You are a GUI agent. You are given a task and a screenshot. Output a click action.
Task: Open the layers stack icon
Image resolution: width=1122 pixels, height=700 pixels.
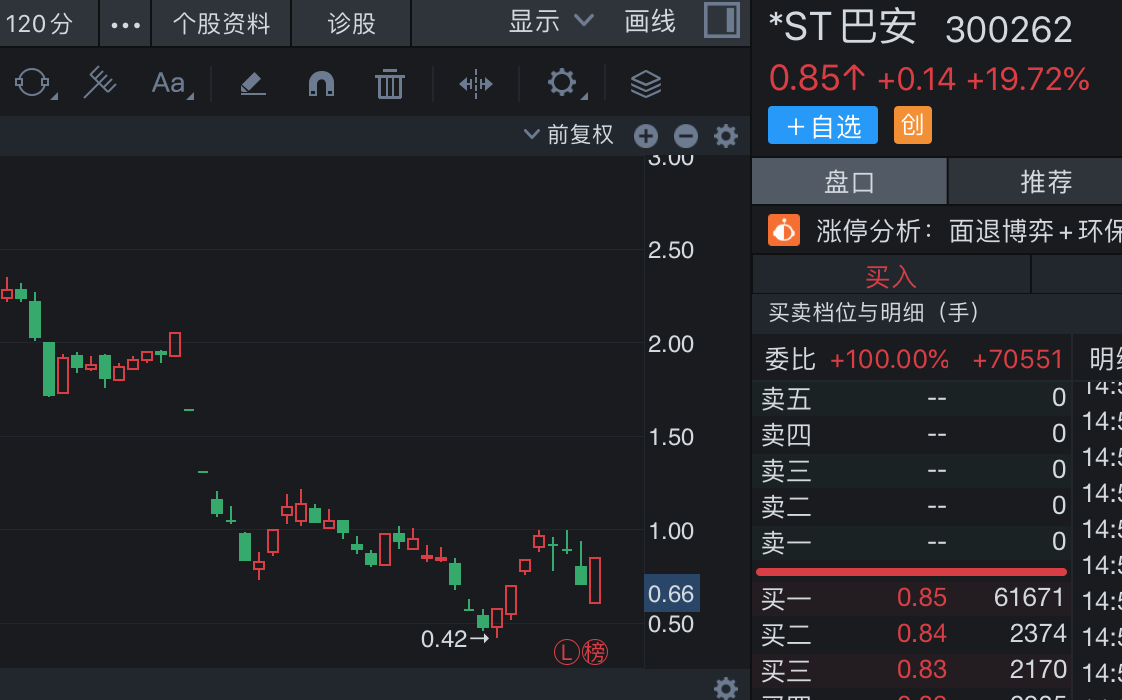tap(646, 83)
